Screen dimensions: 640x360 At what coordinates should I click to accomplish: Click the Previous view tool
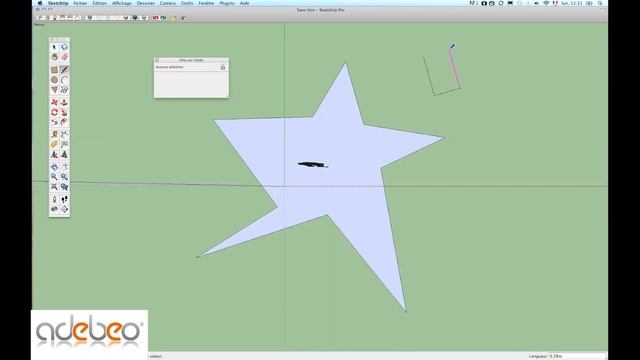pos(64,187)
